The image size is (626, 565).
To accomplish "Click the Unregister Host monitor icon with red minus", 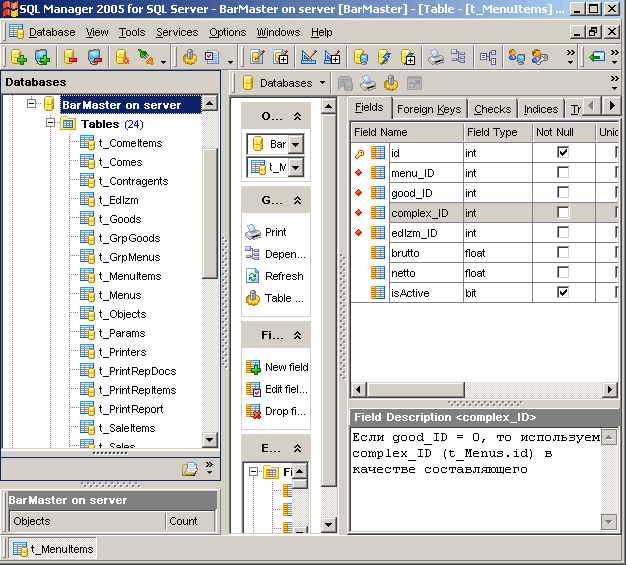I will pyautogui.click(x=95, y=57).
